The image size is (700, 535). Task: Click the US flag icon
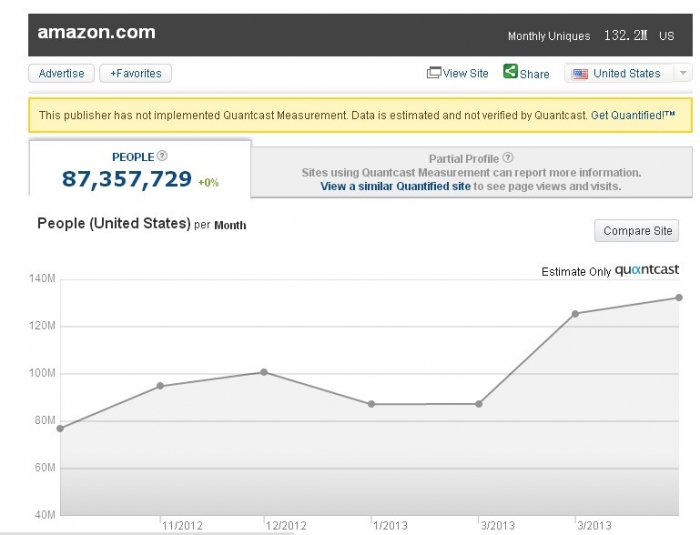(x=580, y=73)
